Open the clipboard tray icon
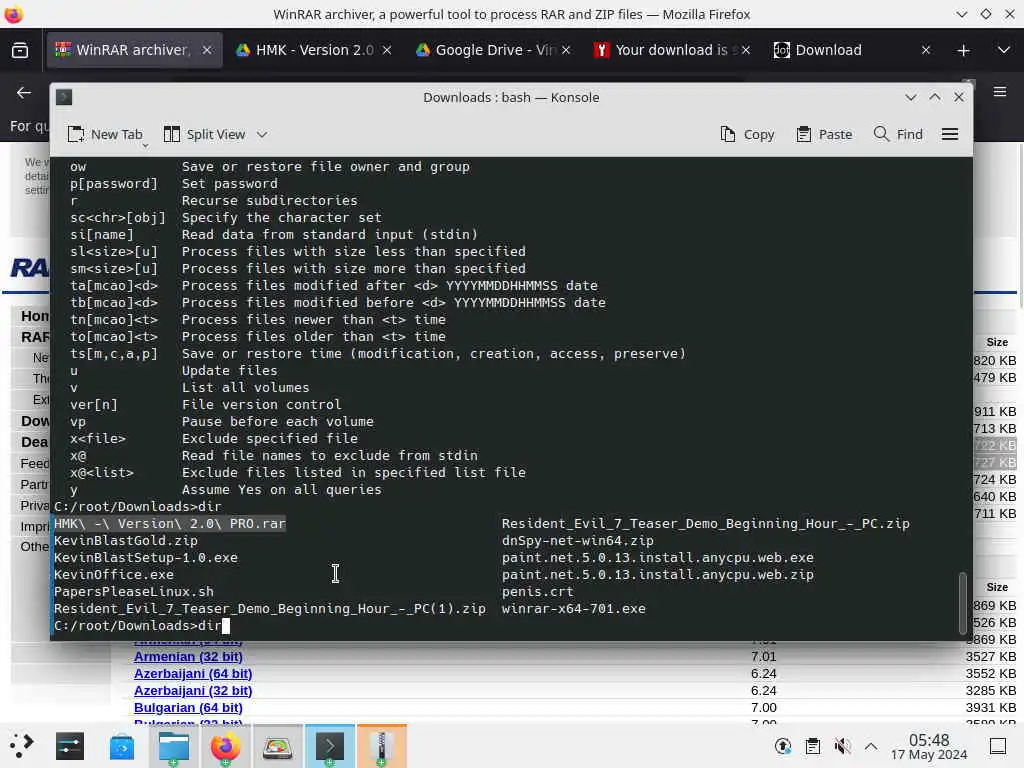 [812, 746]
